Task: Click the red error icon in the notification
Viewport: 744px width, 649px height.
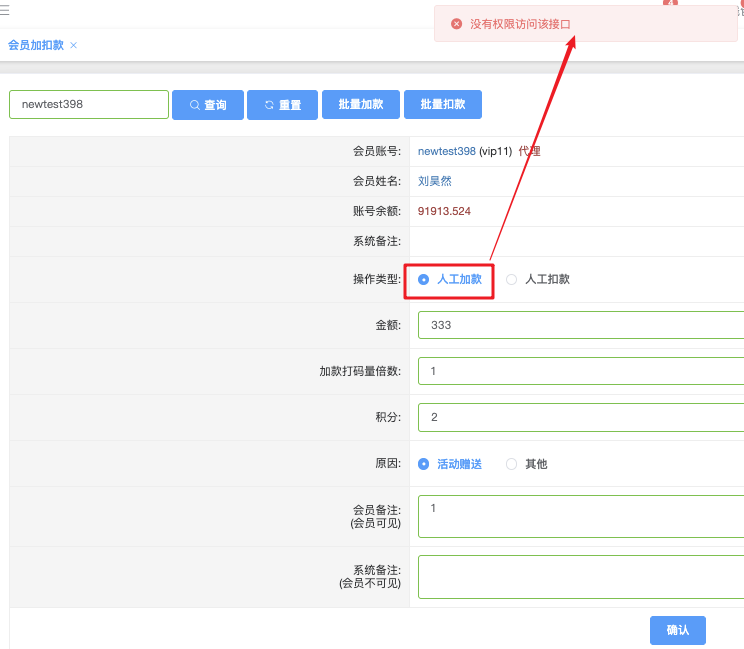Action: 456,23
